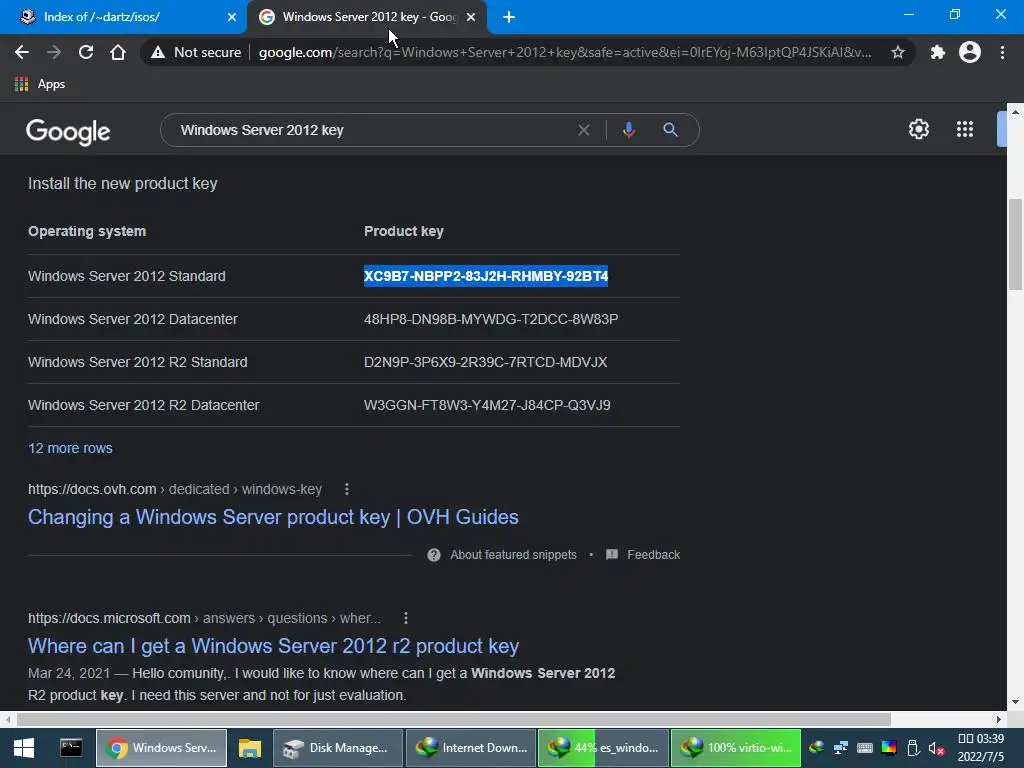Open the touch keyboard tray icon
This screenshot has width=1024, height=768.
[x=865, y=748]
